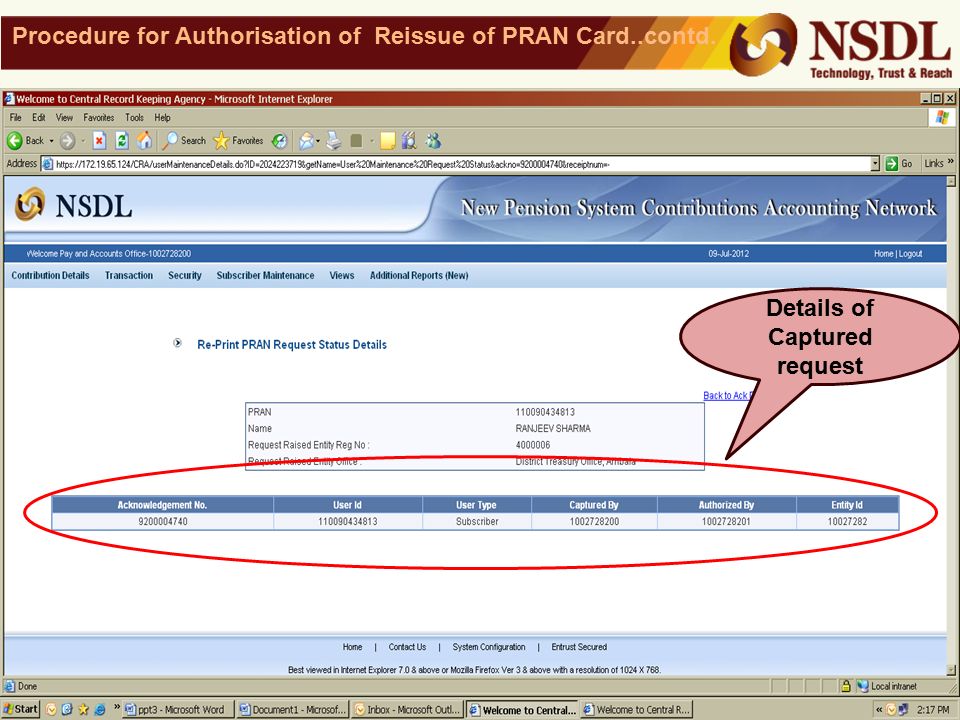Click the yellow note toolbar icon

coord(387,141)
